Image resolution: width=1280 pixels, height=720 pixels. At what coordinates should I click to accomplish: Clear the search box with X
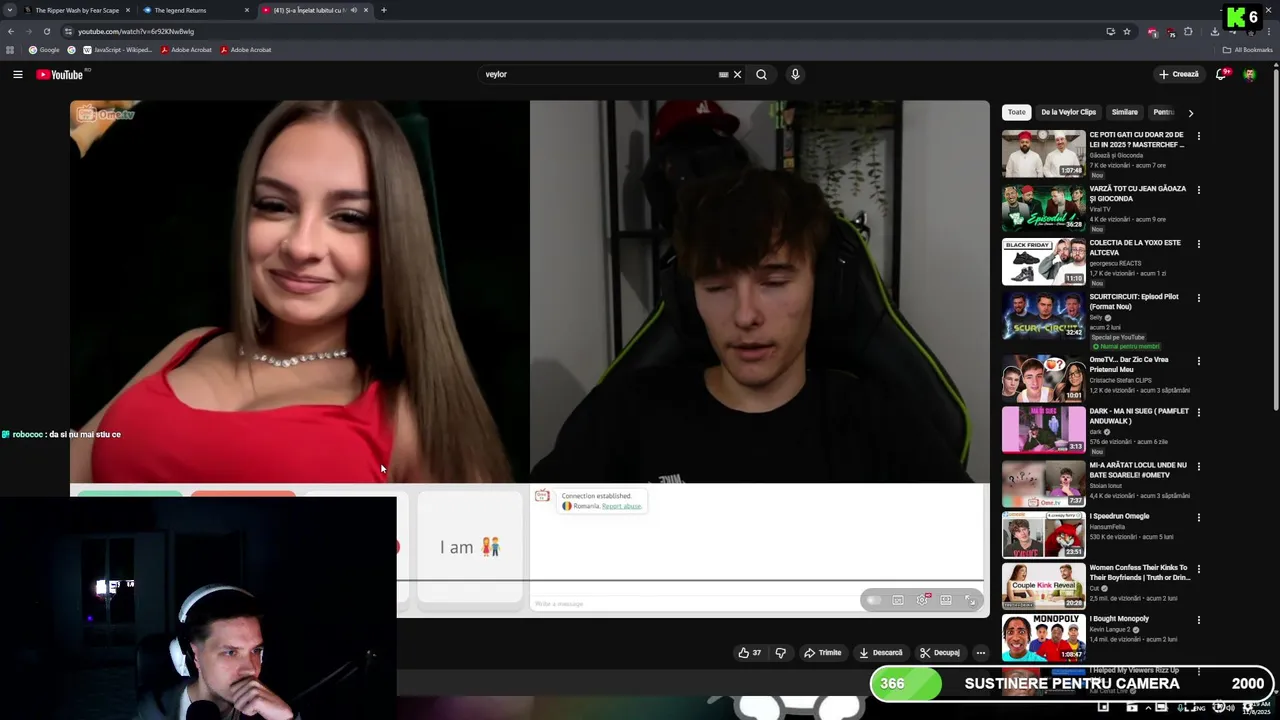coord(737,74)
